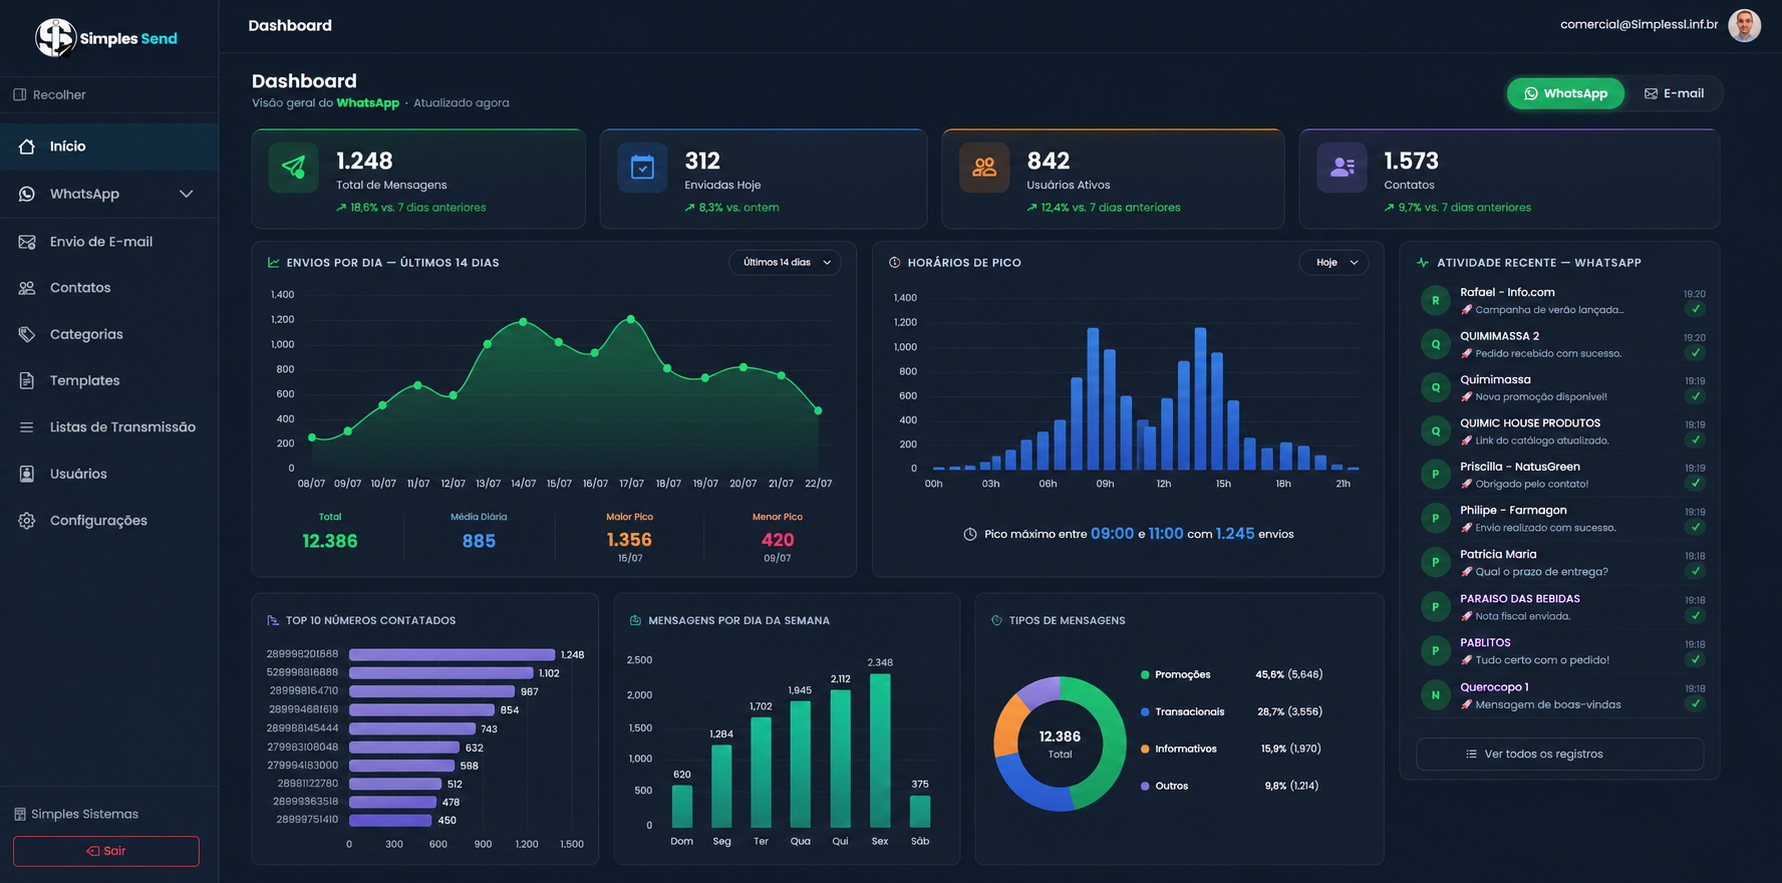
Task: Click the line chart icon beside Envios por Dia
Action: 273,263
